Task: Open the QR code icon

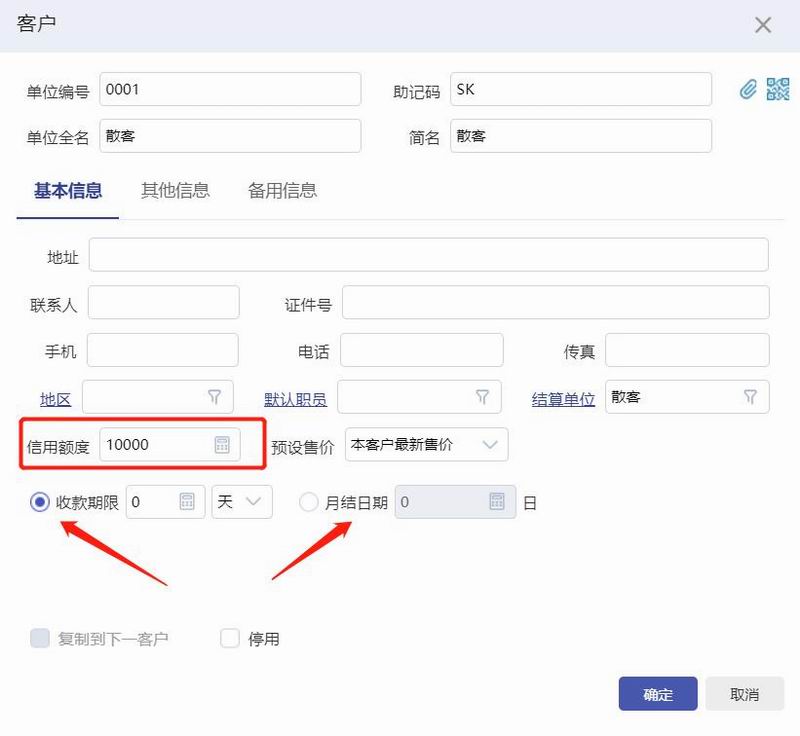Action: (x=778, y=89)
